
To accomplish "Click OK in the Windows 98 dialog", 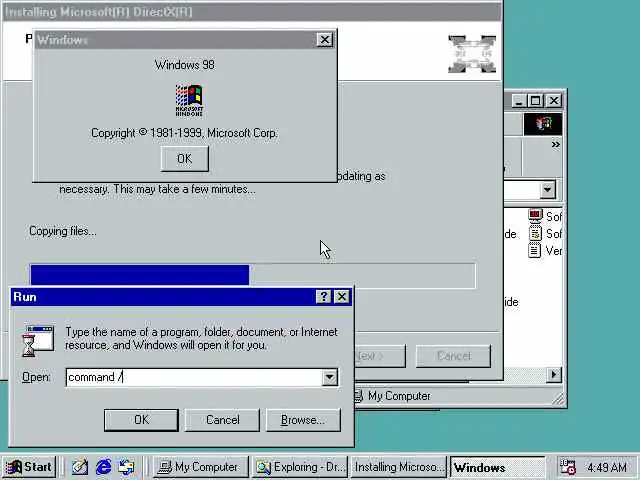I will pyautogui.click(x=184, y=158).
